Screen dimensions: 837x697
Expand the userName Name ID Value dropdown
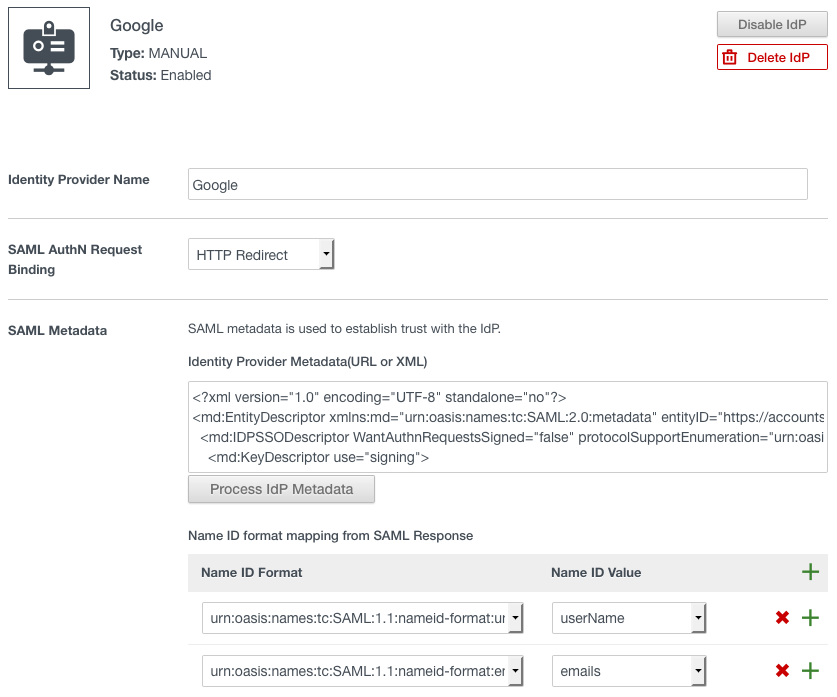click(629, 618)
